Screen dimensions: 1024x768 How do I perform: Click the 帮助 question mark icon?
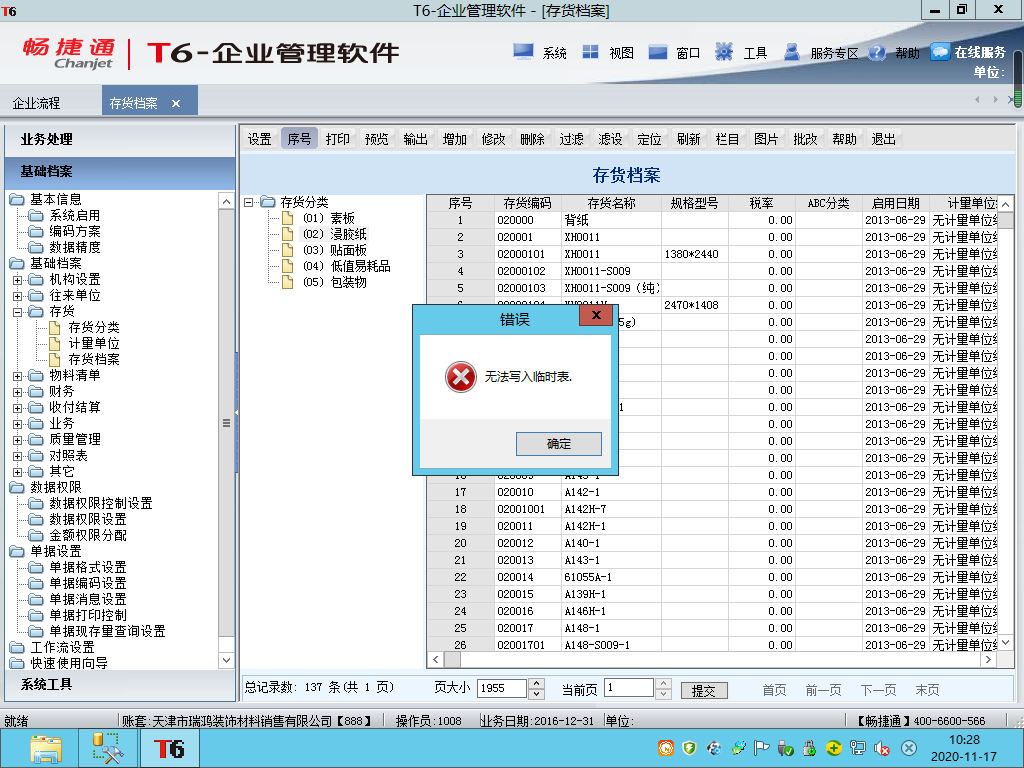876,52
